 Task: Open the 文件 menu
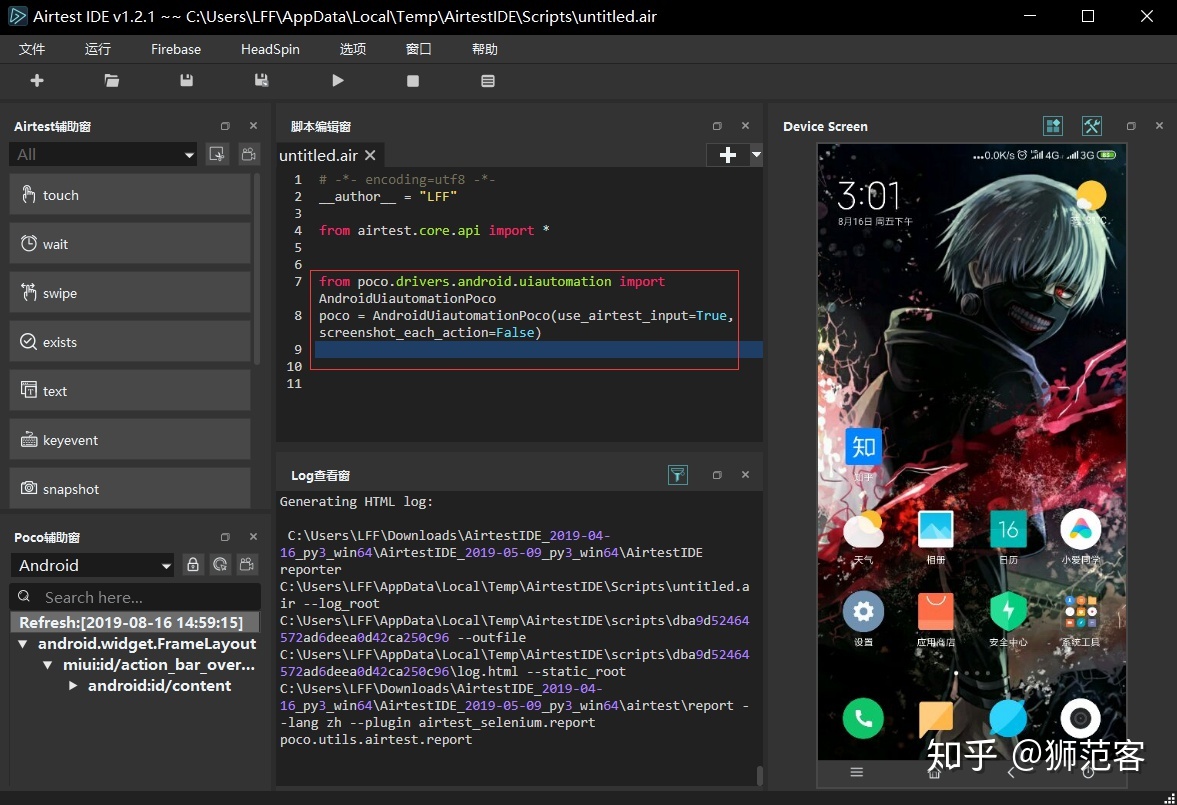click(x=32, y=49)
